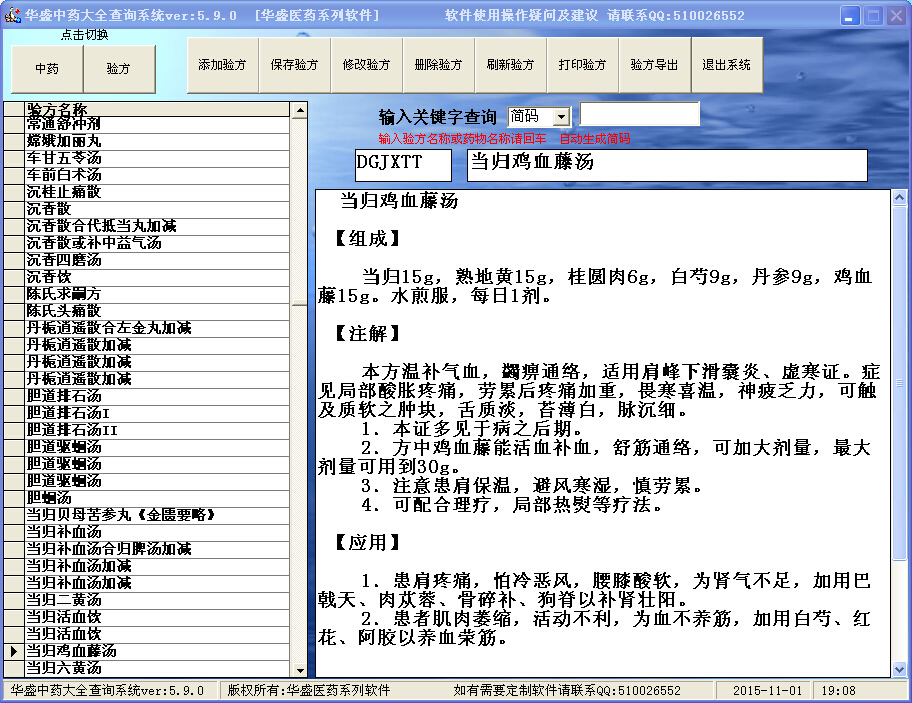Click the DGJXTT code field
912x703 pixels.
(x=403, y=165)
